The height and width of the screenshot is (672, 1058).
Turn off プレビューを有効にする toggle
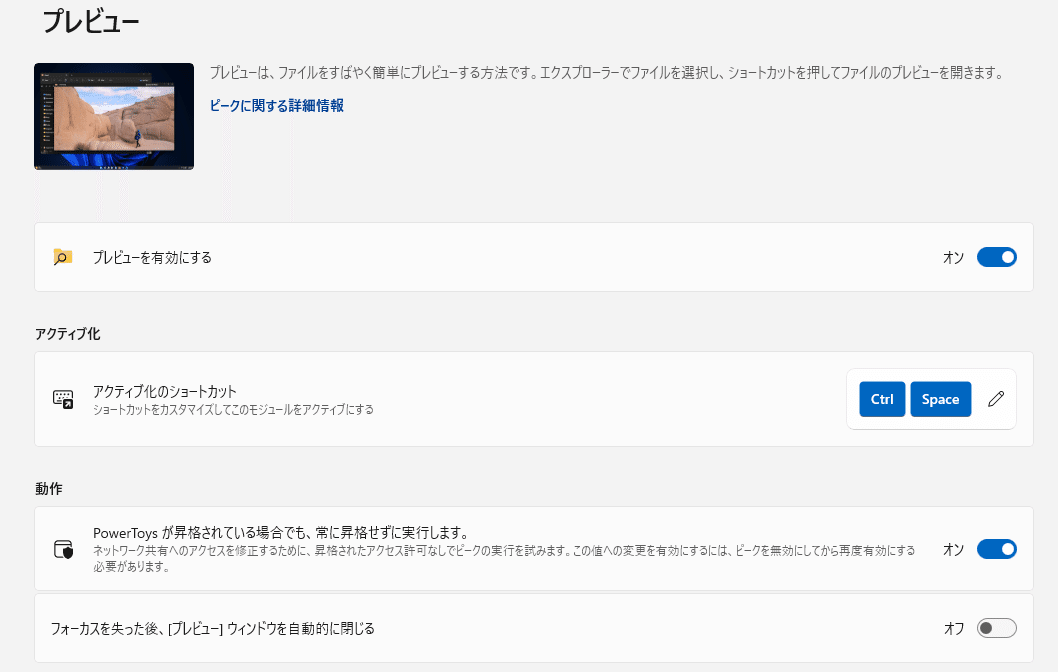coord(996,257)
